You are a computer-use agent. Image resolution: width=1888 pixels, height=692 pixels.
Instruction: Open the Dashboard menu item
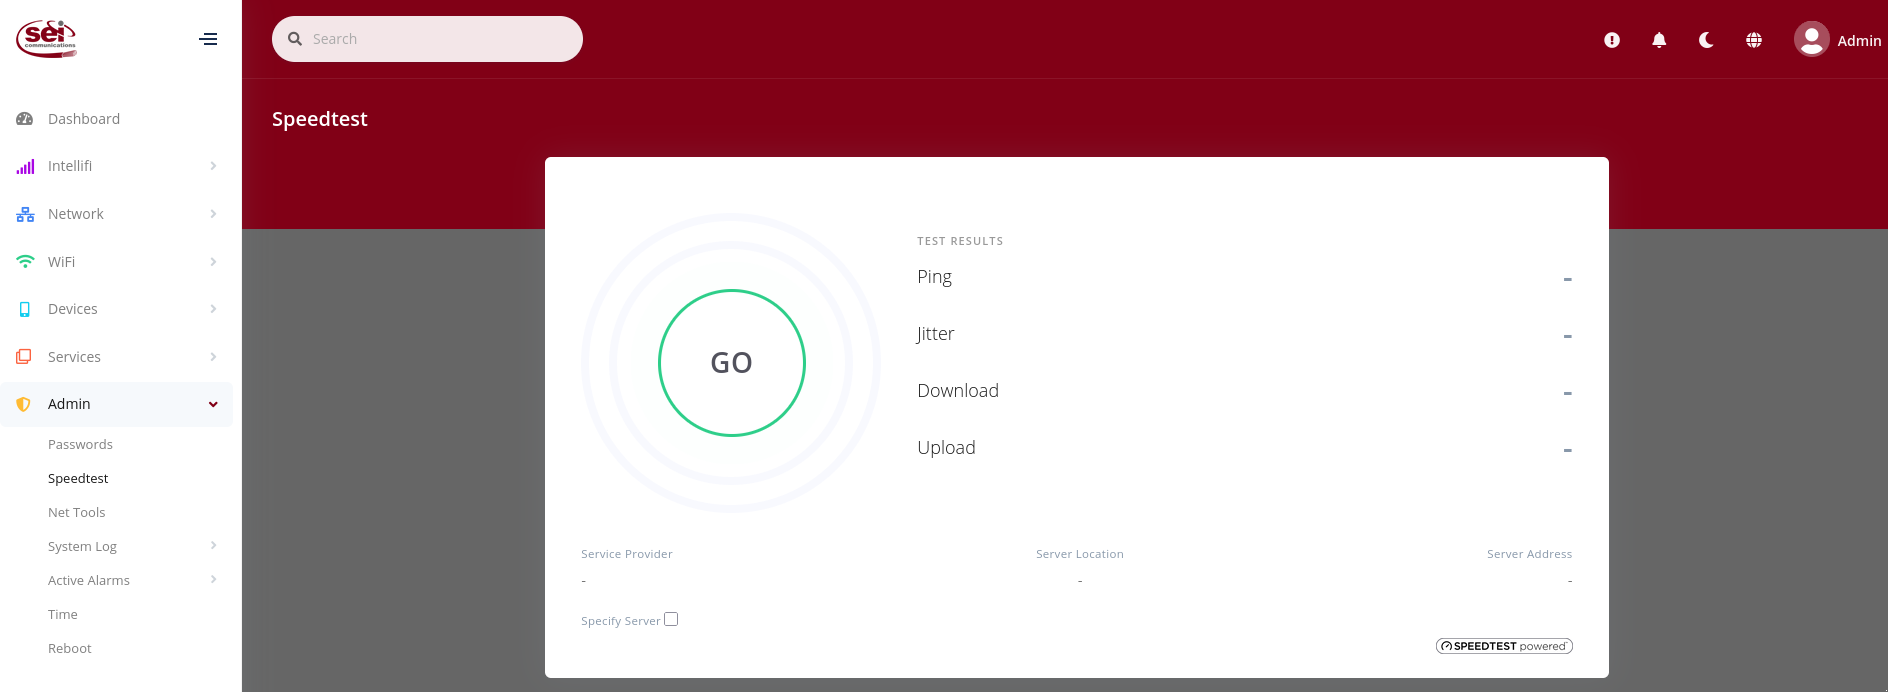point(84,119)
